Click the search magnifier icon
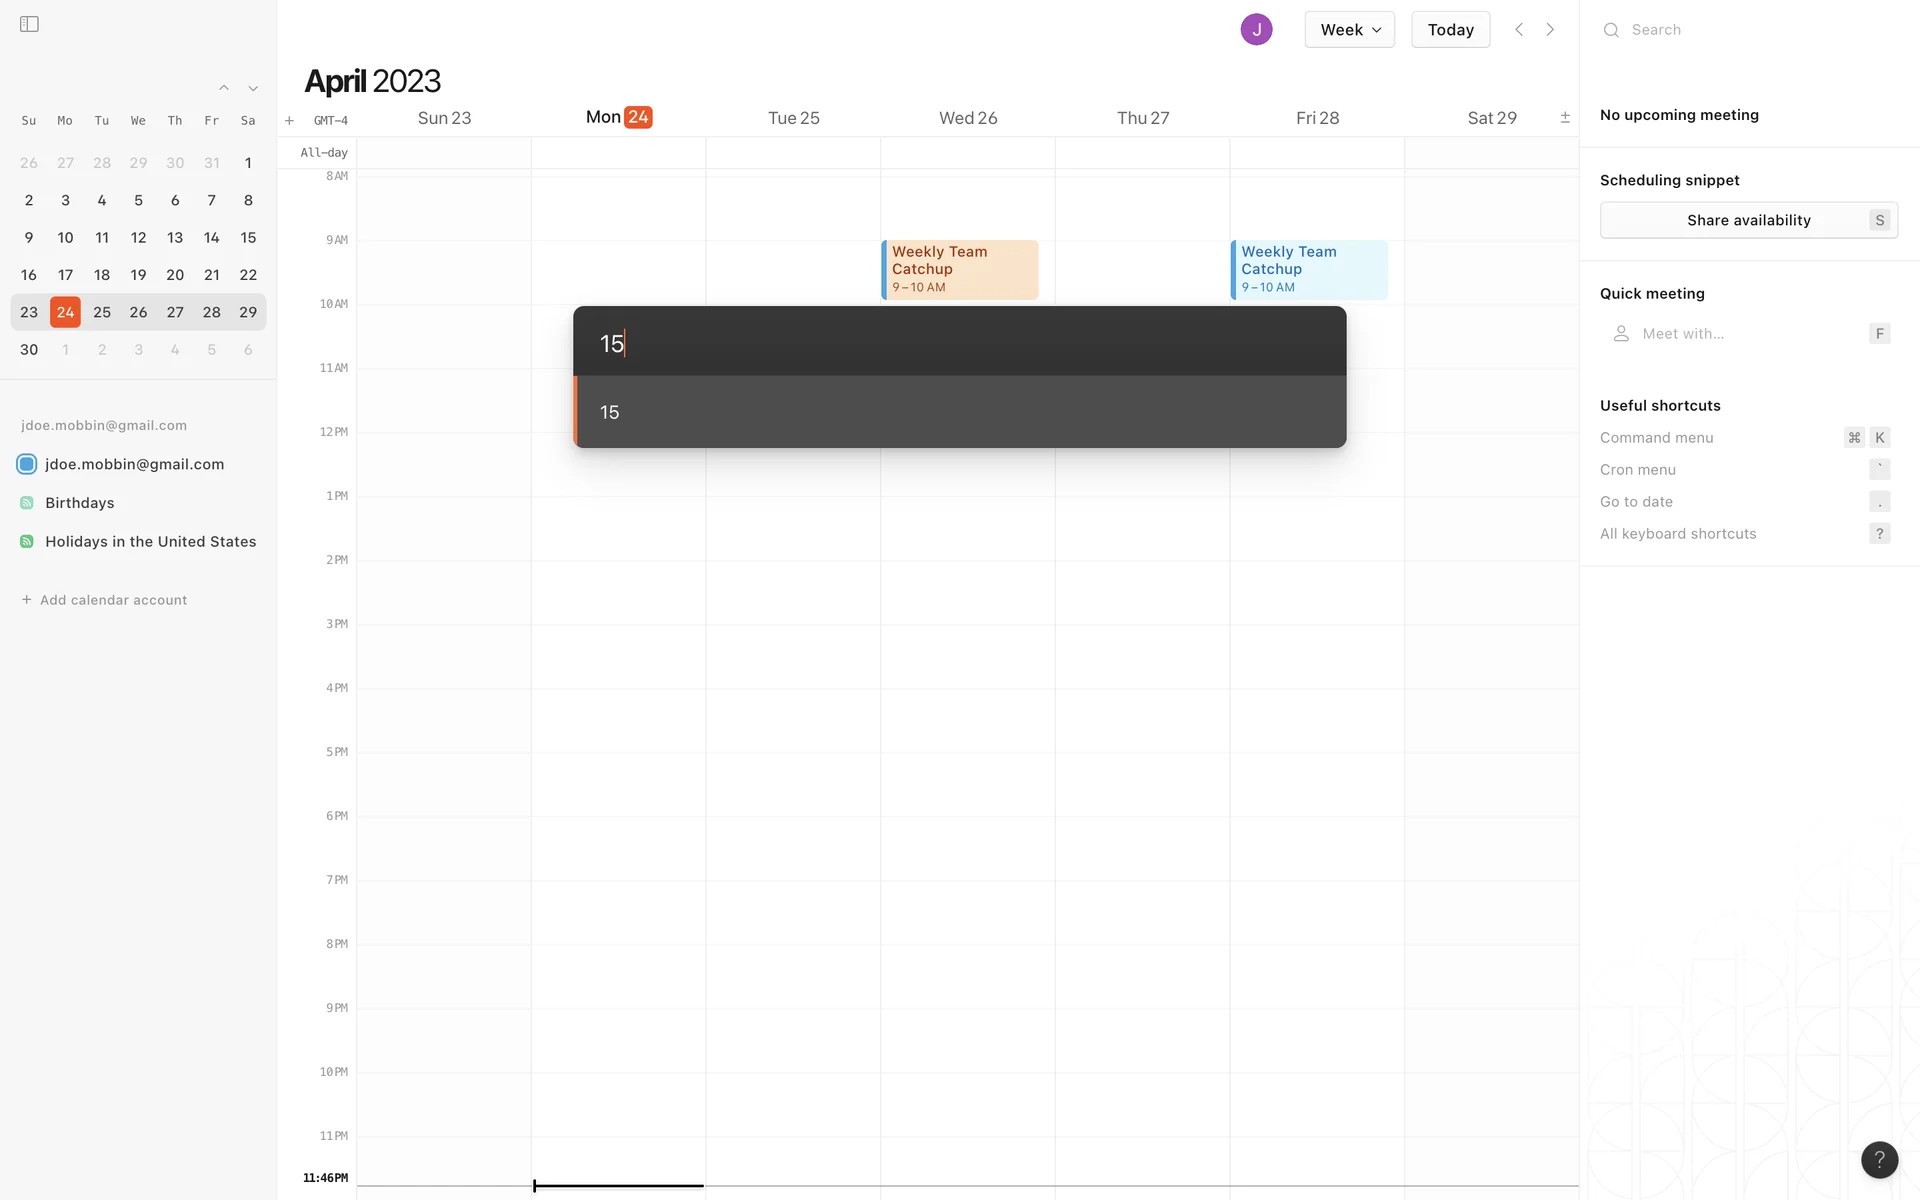The width and height of the screenshot is (1920, 1200). (x=1611, y=30)
